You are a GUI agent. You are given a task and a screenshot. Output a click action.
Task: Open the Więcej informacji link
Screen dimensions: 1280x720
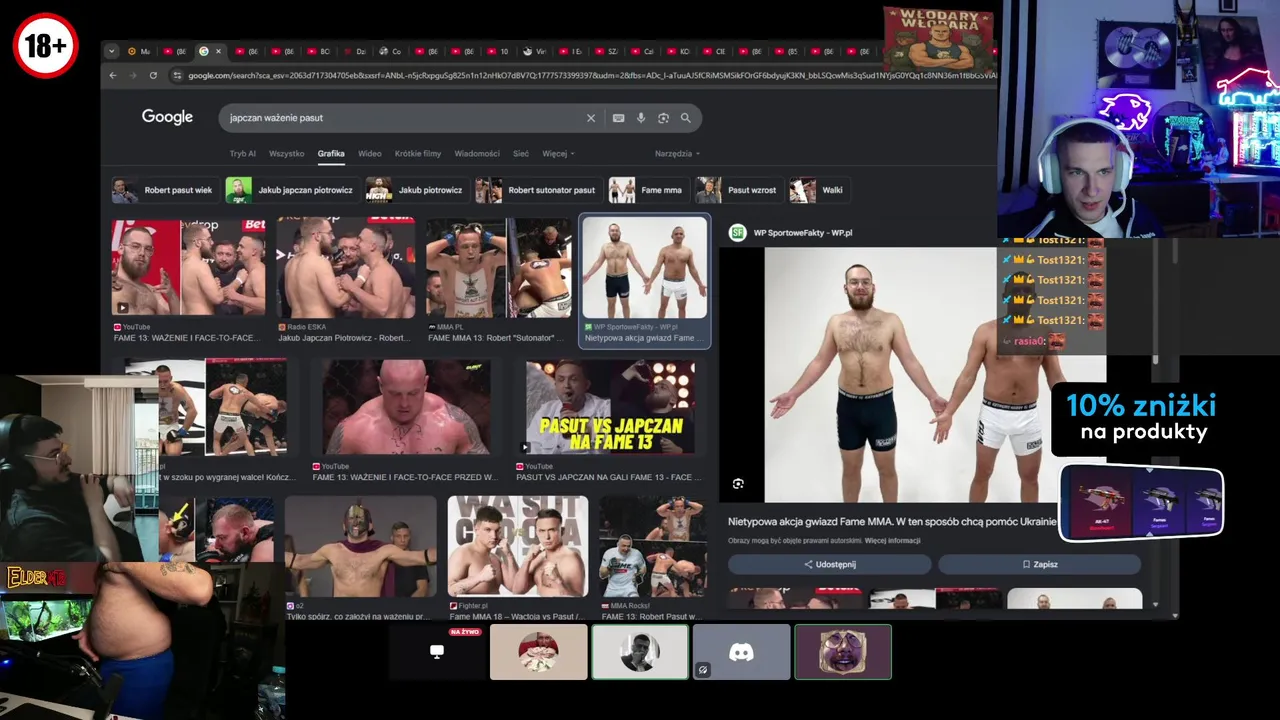point(892,541)
